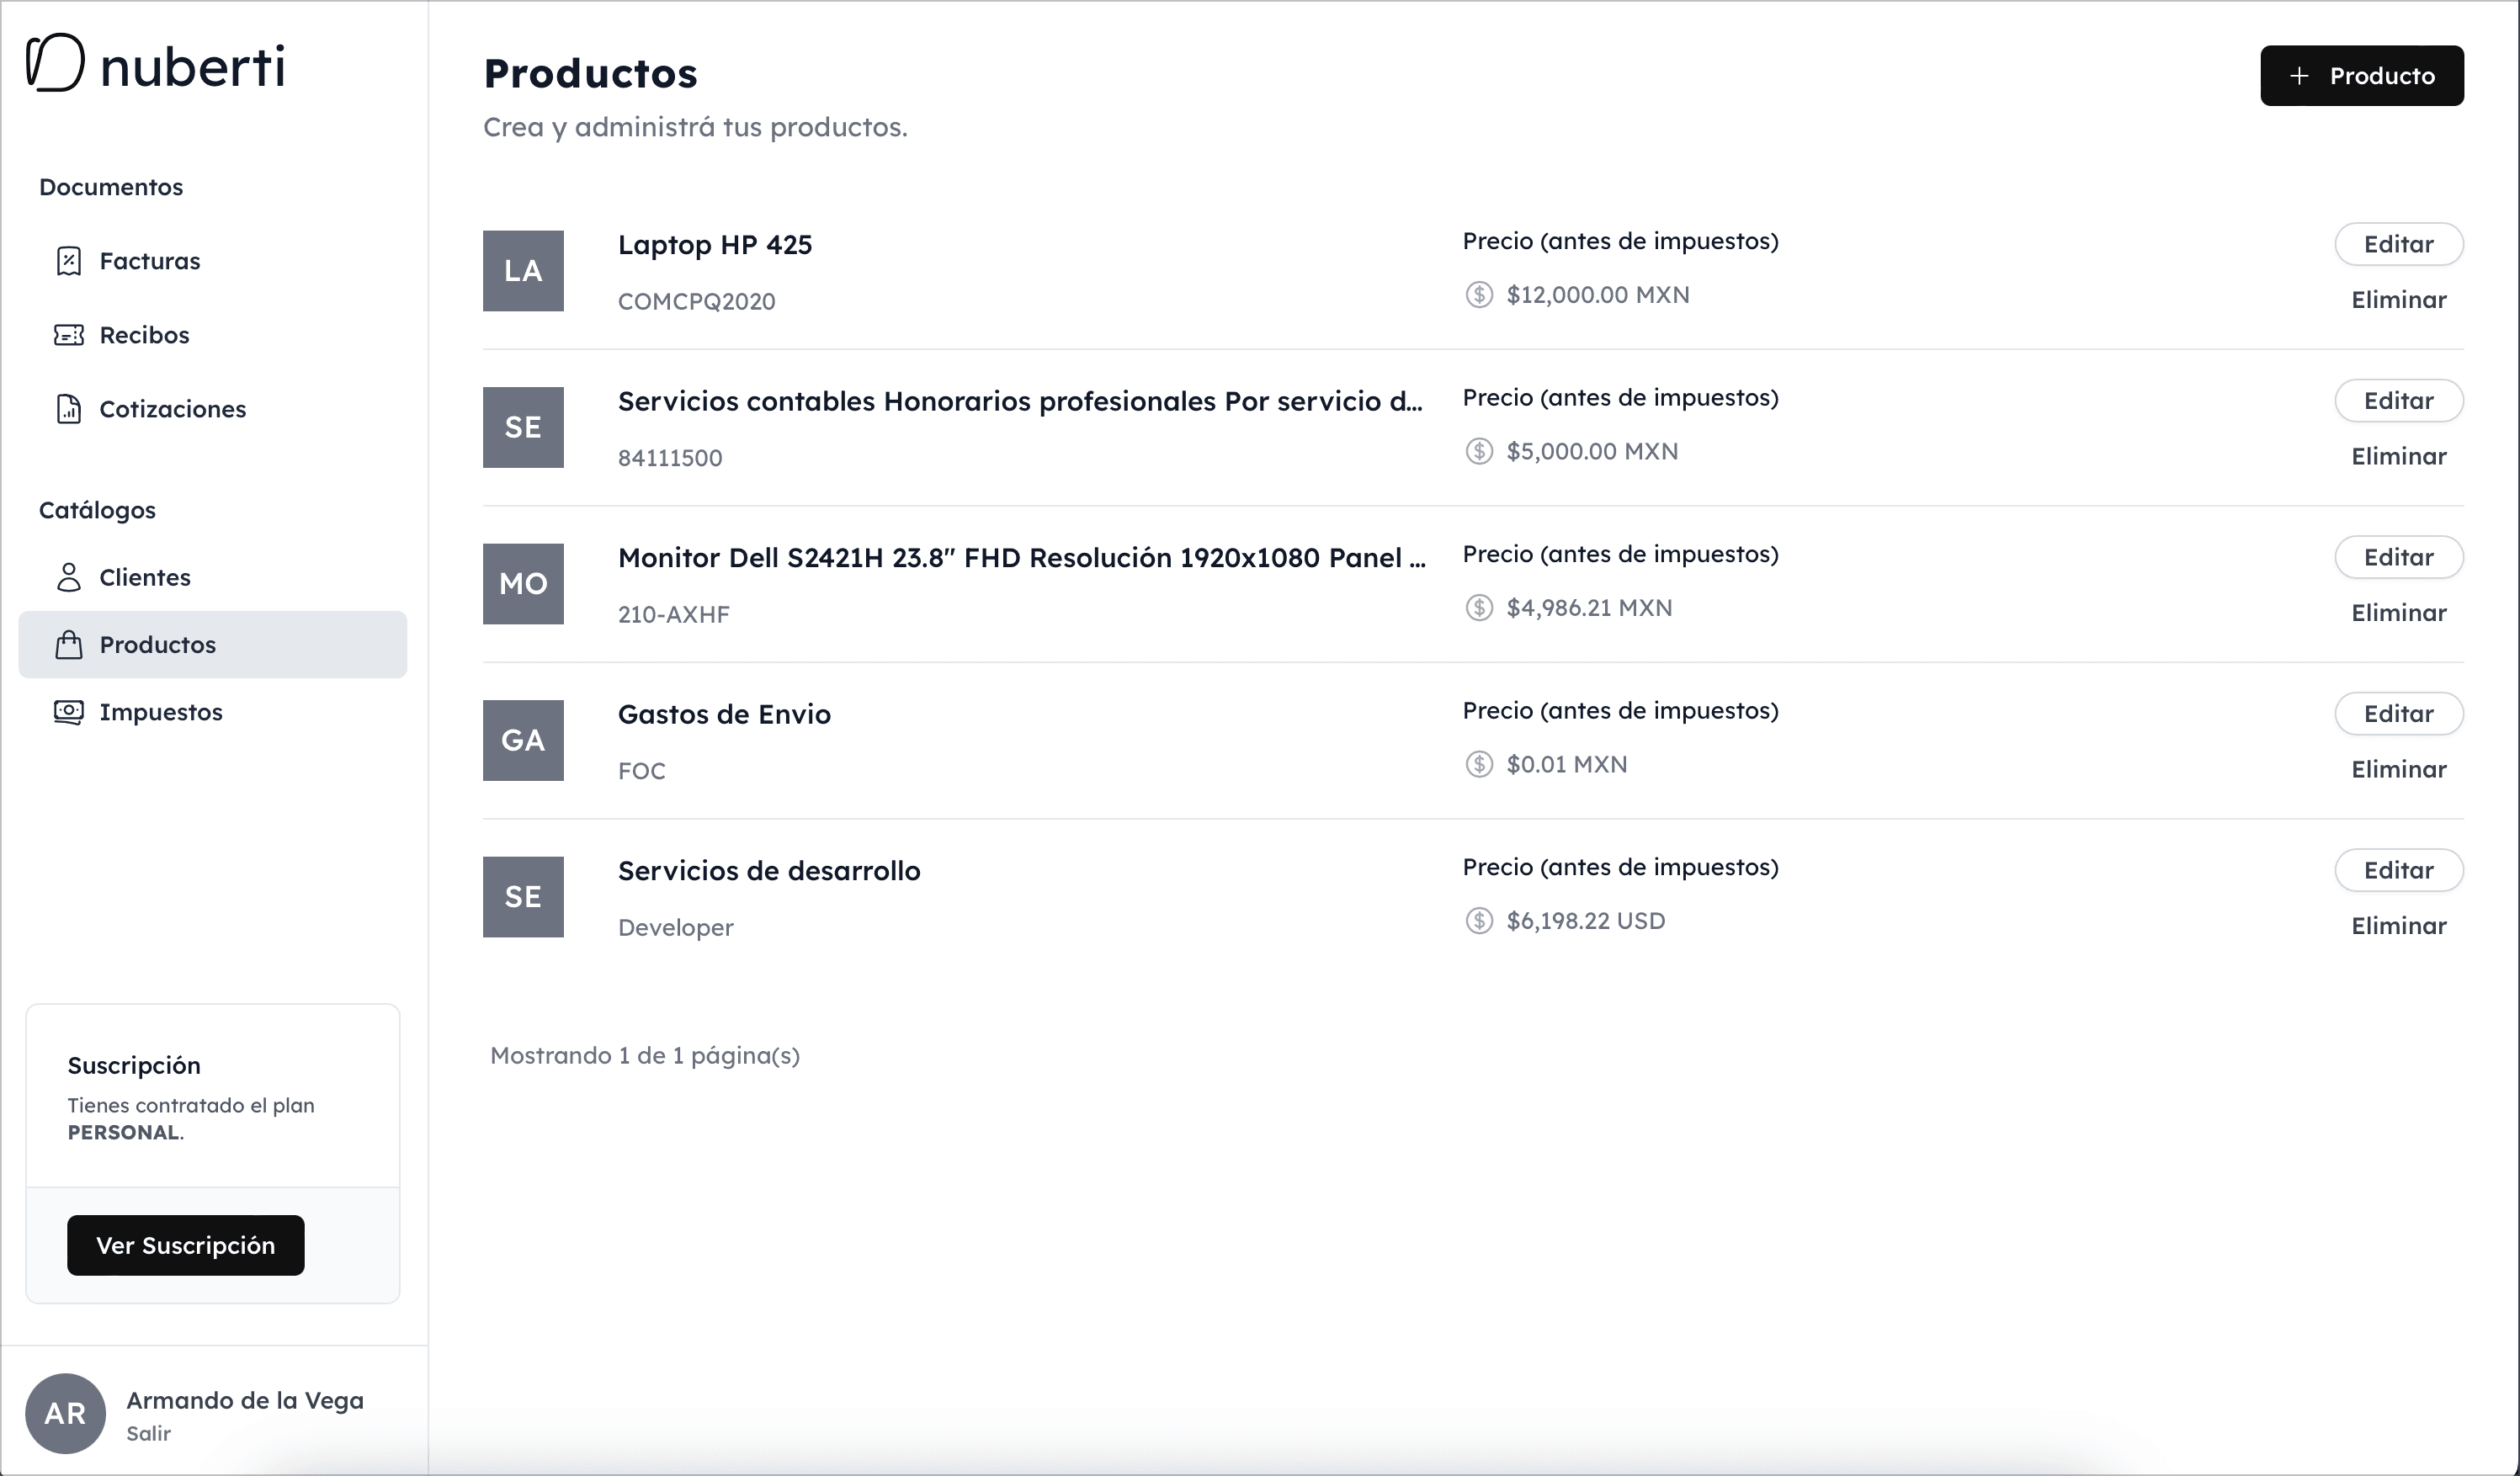Log out using the Salir link
The image size is (2520, 1476).
pos(148,1434)
